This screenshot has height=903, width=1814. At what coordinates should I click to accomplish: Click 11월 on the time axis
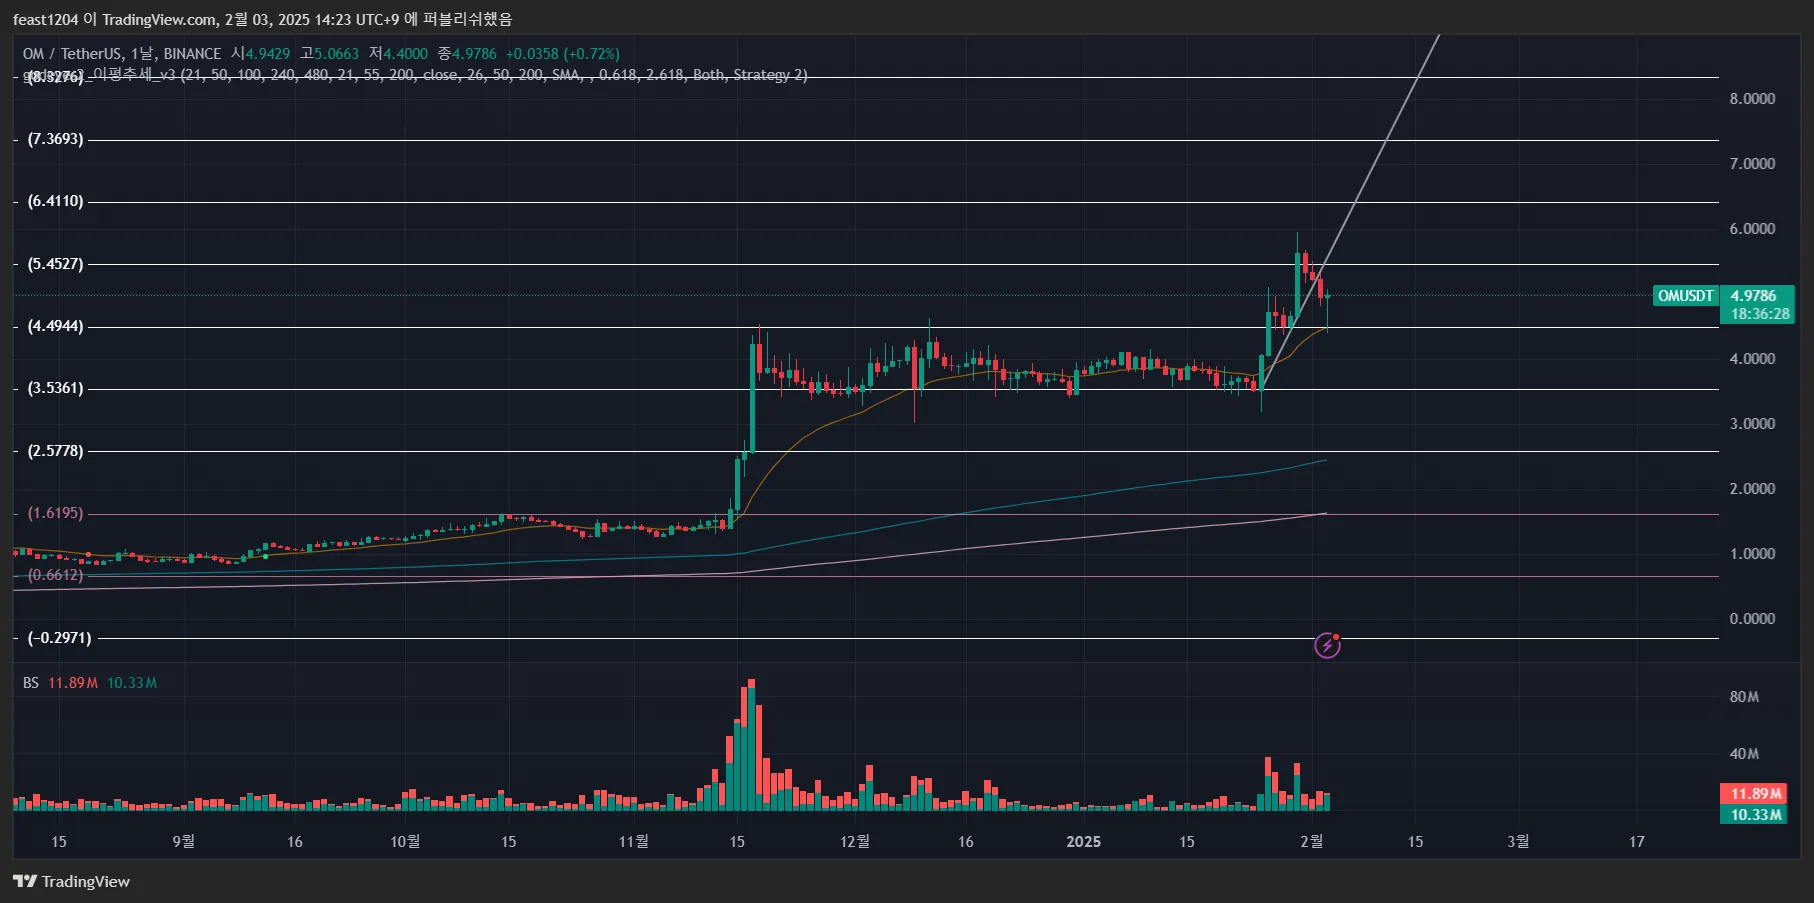[x=633, y=842]
